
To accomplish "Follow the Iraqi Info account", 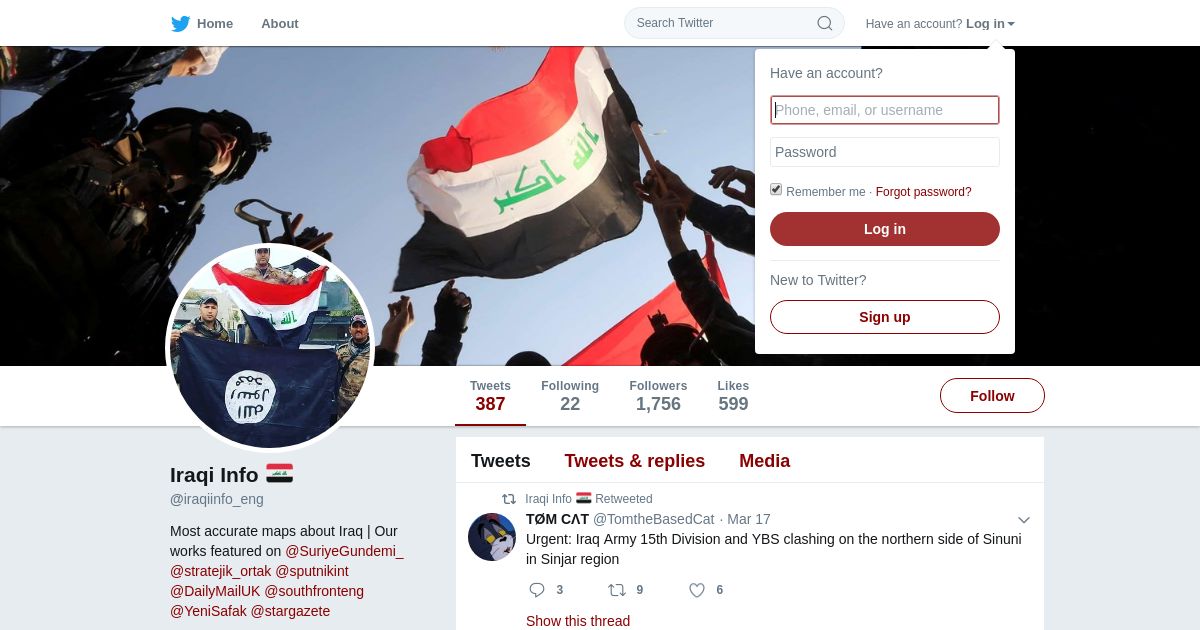I will pyautogui.click(x=992, y=396).
